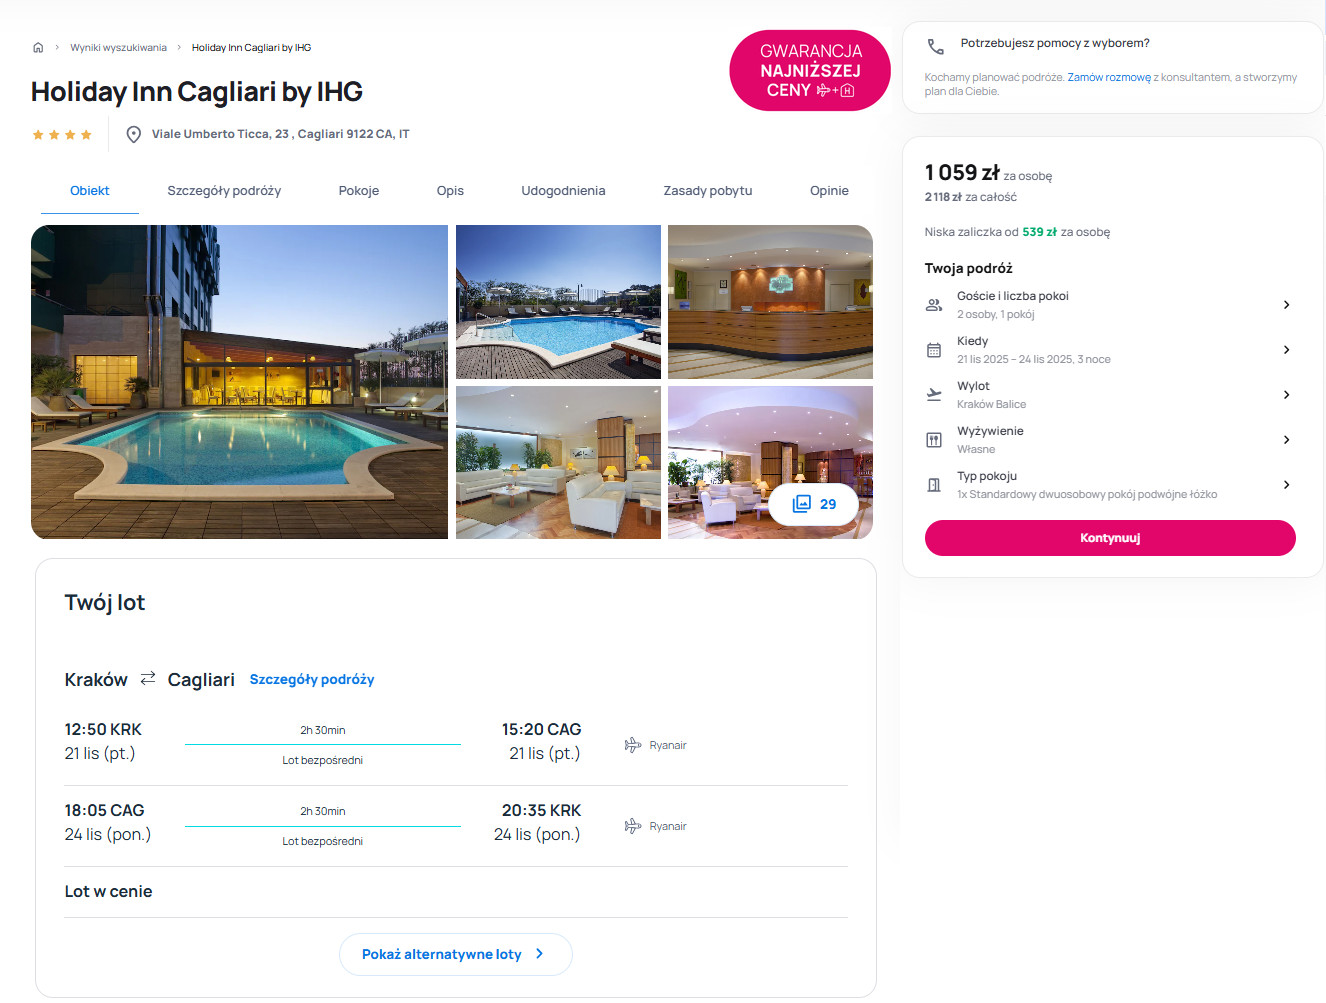Viewport: 1326px width, 1003px height.
Task: Click the calendar icon beside Kiedy
Action: (934, 350)
